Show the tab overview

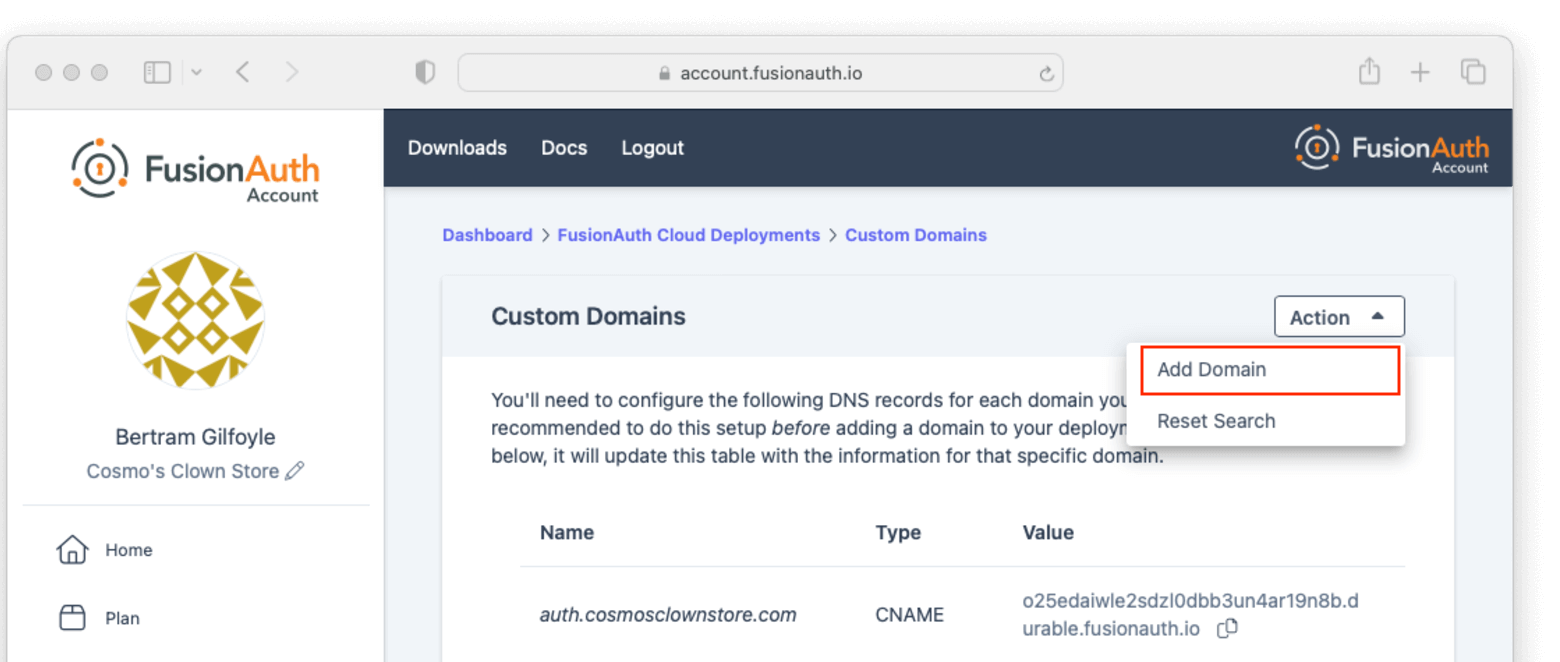[1473, 71]
